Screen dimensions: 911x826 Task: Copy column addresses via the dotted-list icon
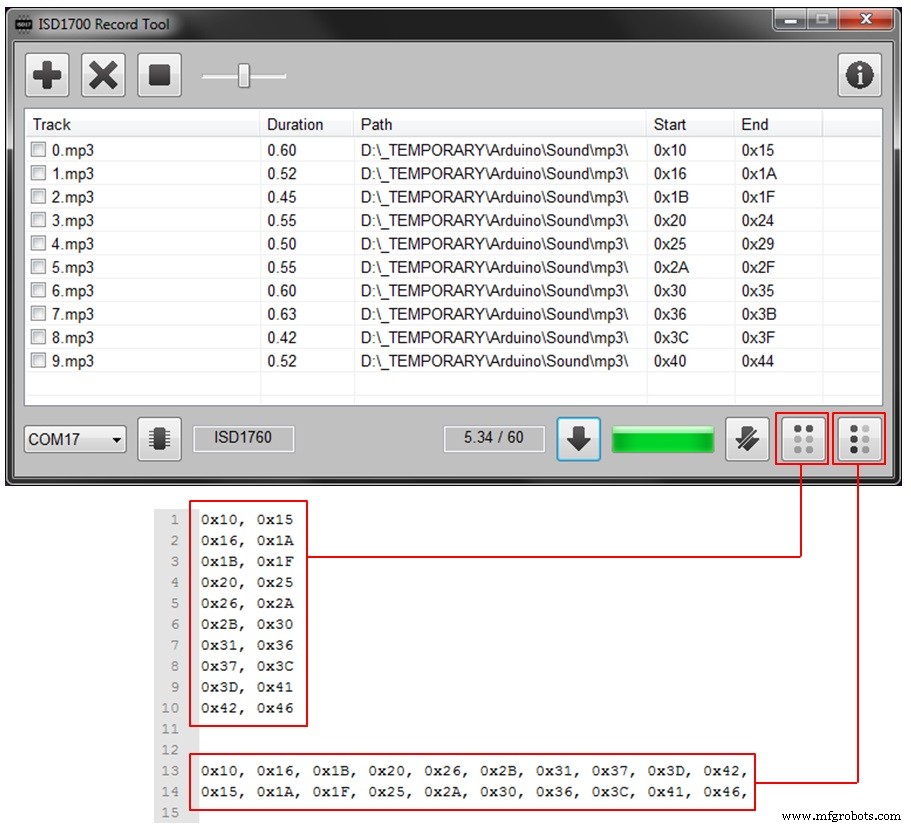tap(859, 439)
